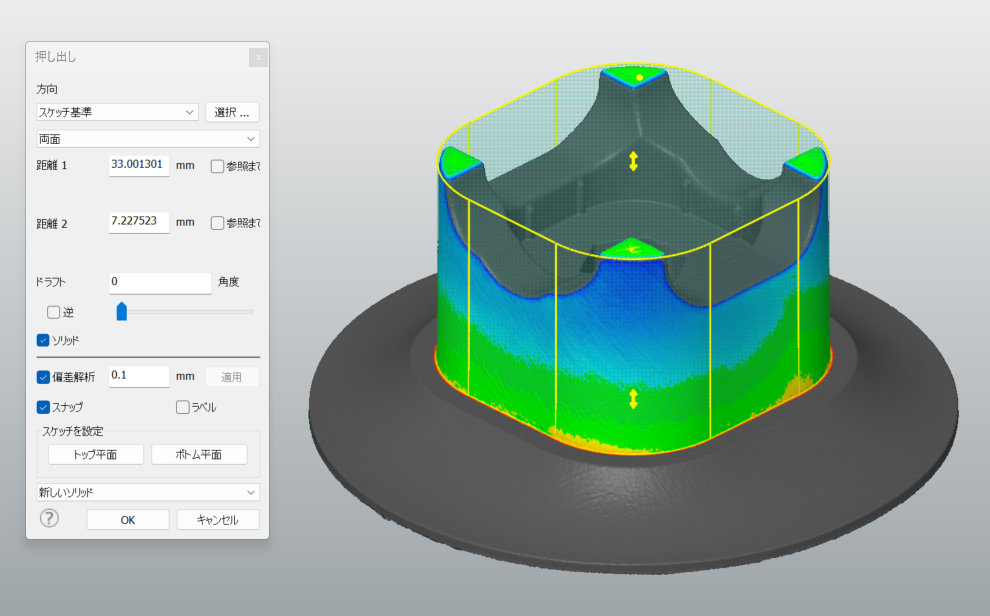The image size is (990, 616).
Task: Turn off the スナップ checkbox
Action: 44,407
